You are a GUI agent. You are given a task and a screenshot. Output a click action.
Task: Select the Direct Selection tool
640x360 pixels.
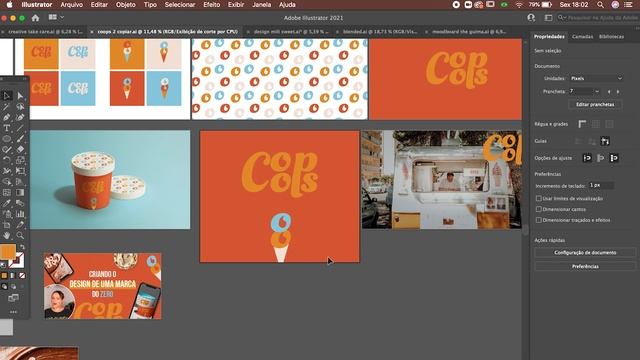[x=20, y=96]
